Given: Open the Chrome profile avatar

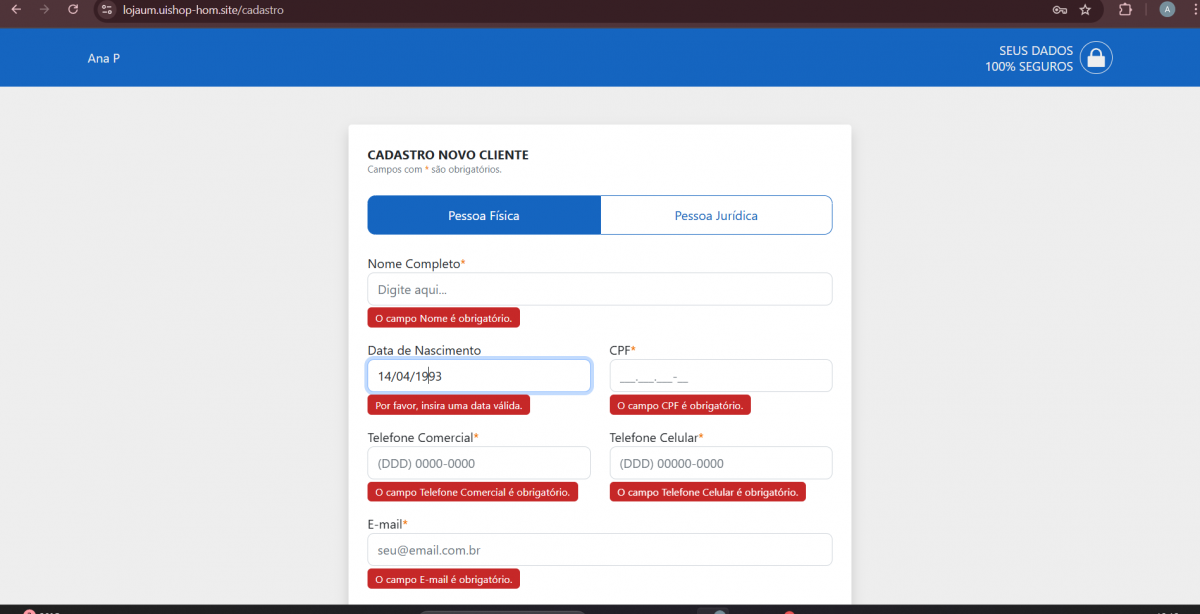Looking at the screenshot, I should pyautogui.click(x=1167, y=9).
